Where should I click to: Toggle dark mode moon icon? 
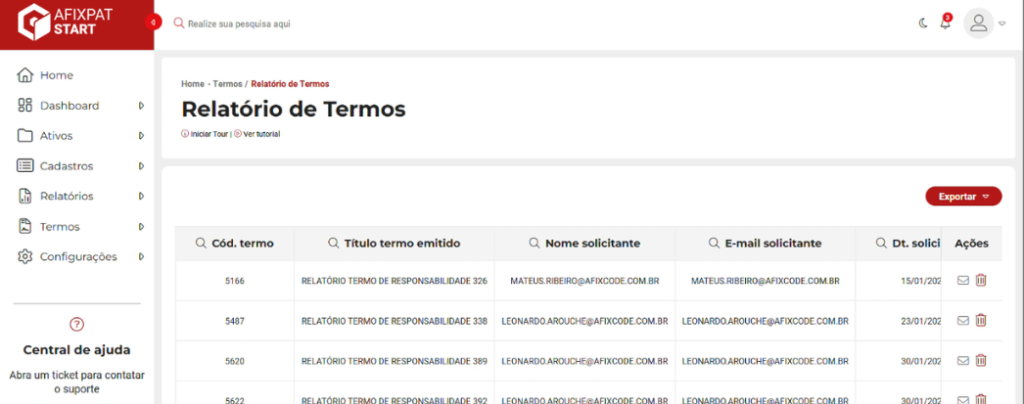coord(922,23)
